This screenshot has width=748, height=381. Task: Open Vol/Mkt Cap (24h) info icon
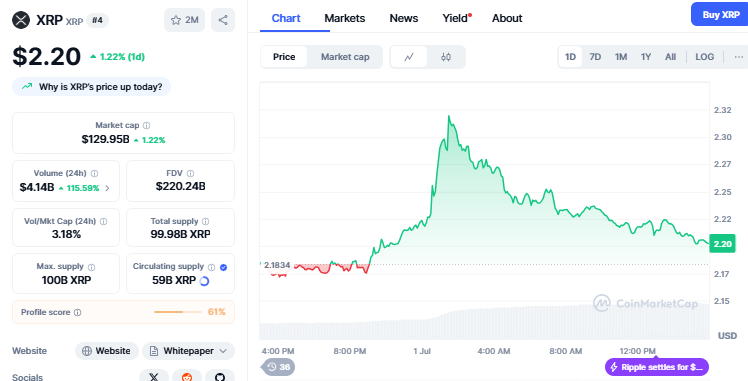pyautogui.click(x=104, y=221)
